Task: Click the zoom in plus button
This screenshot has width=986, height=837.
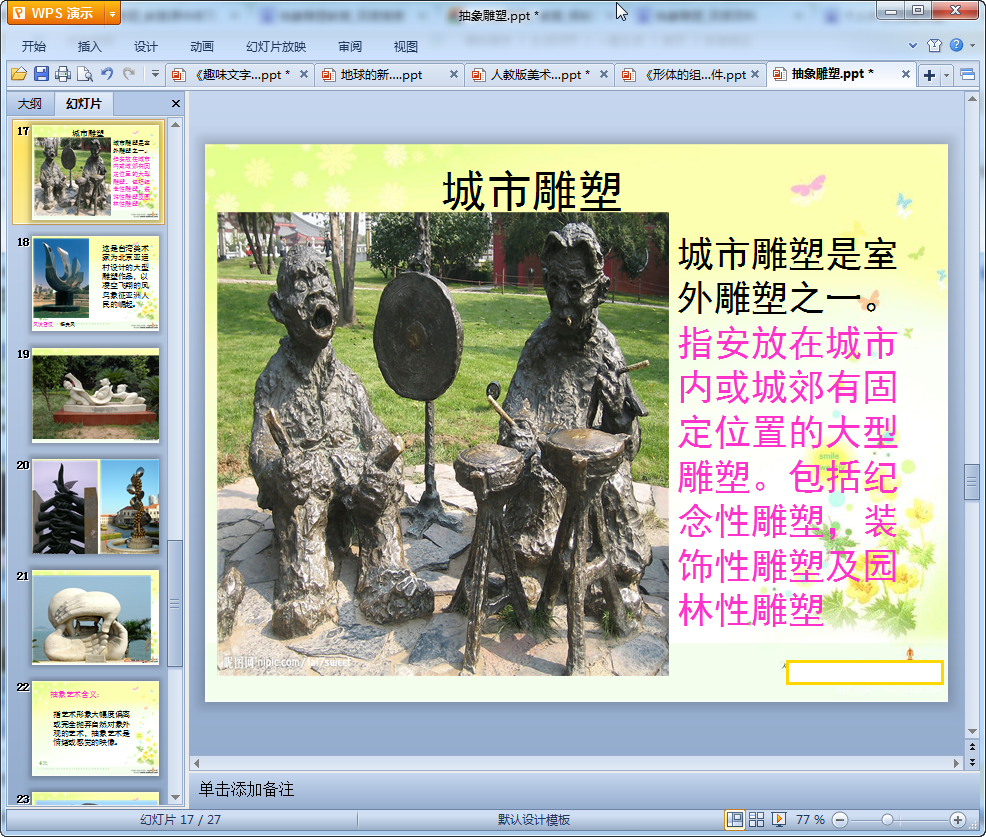Action: coord(958,819)
